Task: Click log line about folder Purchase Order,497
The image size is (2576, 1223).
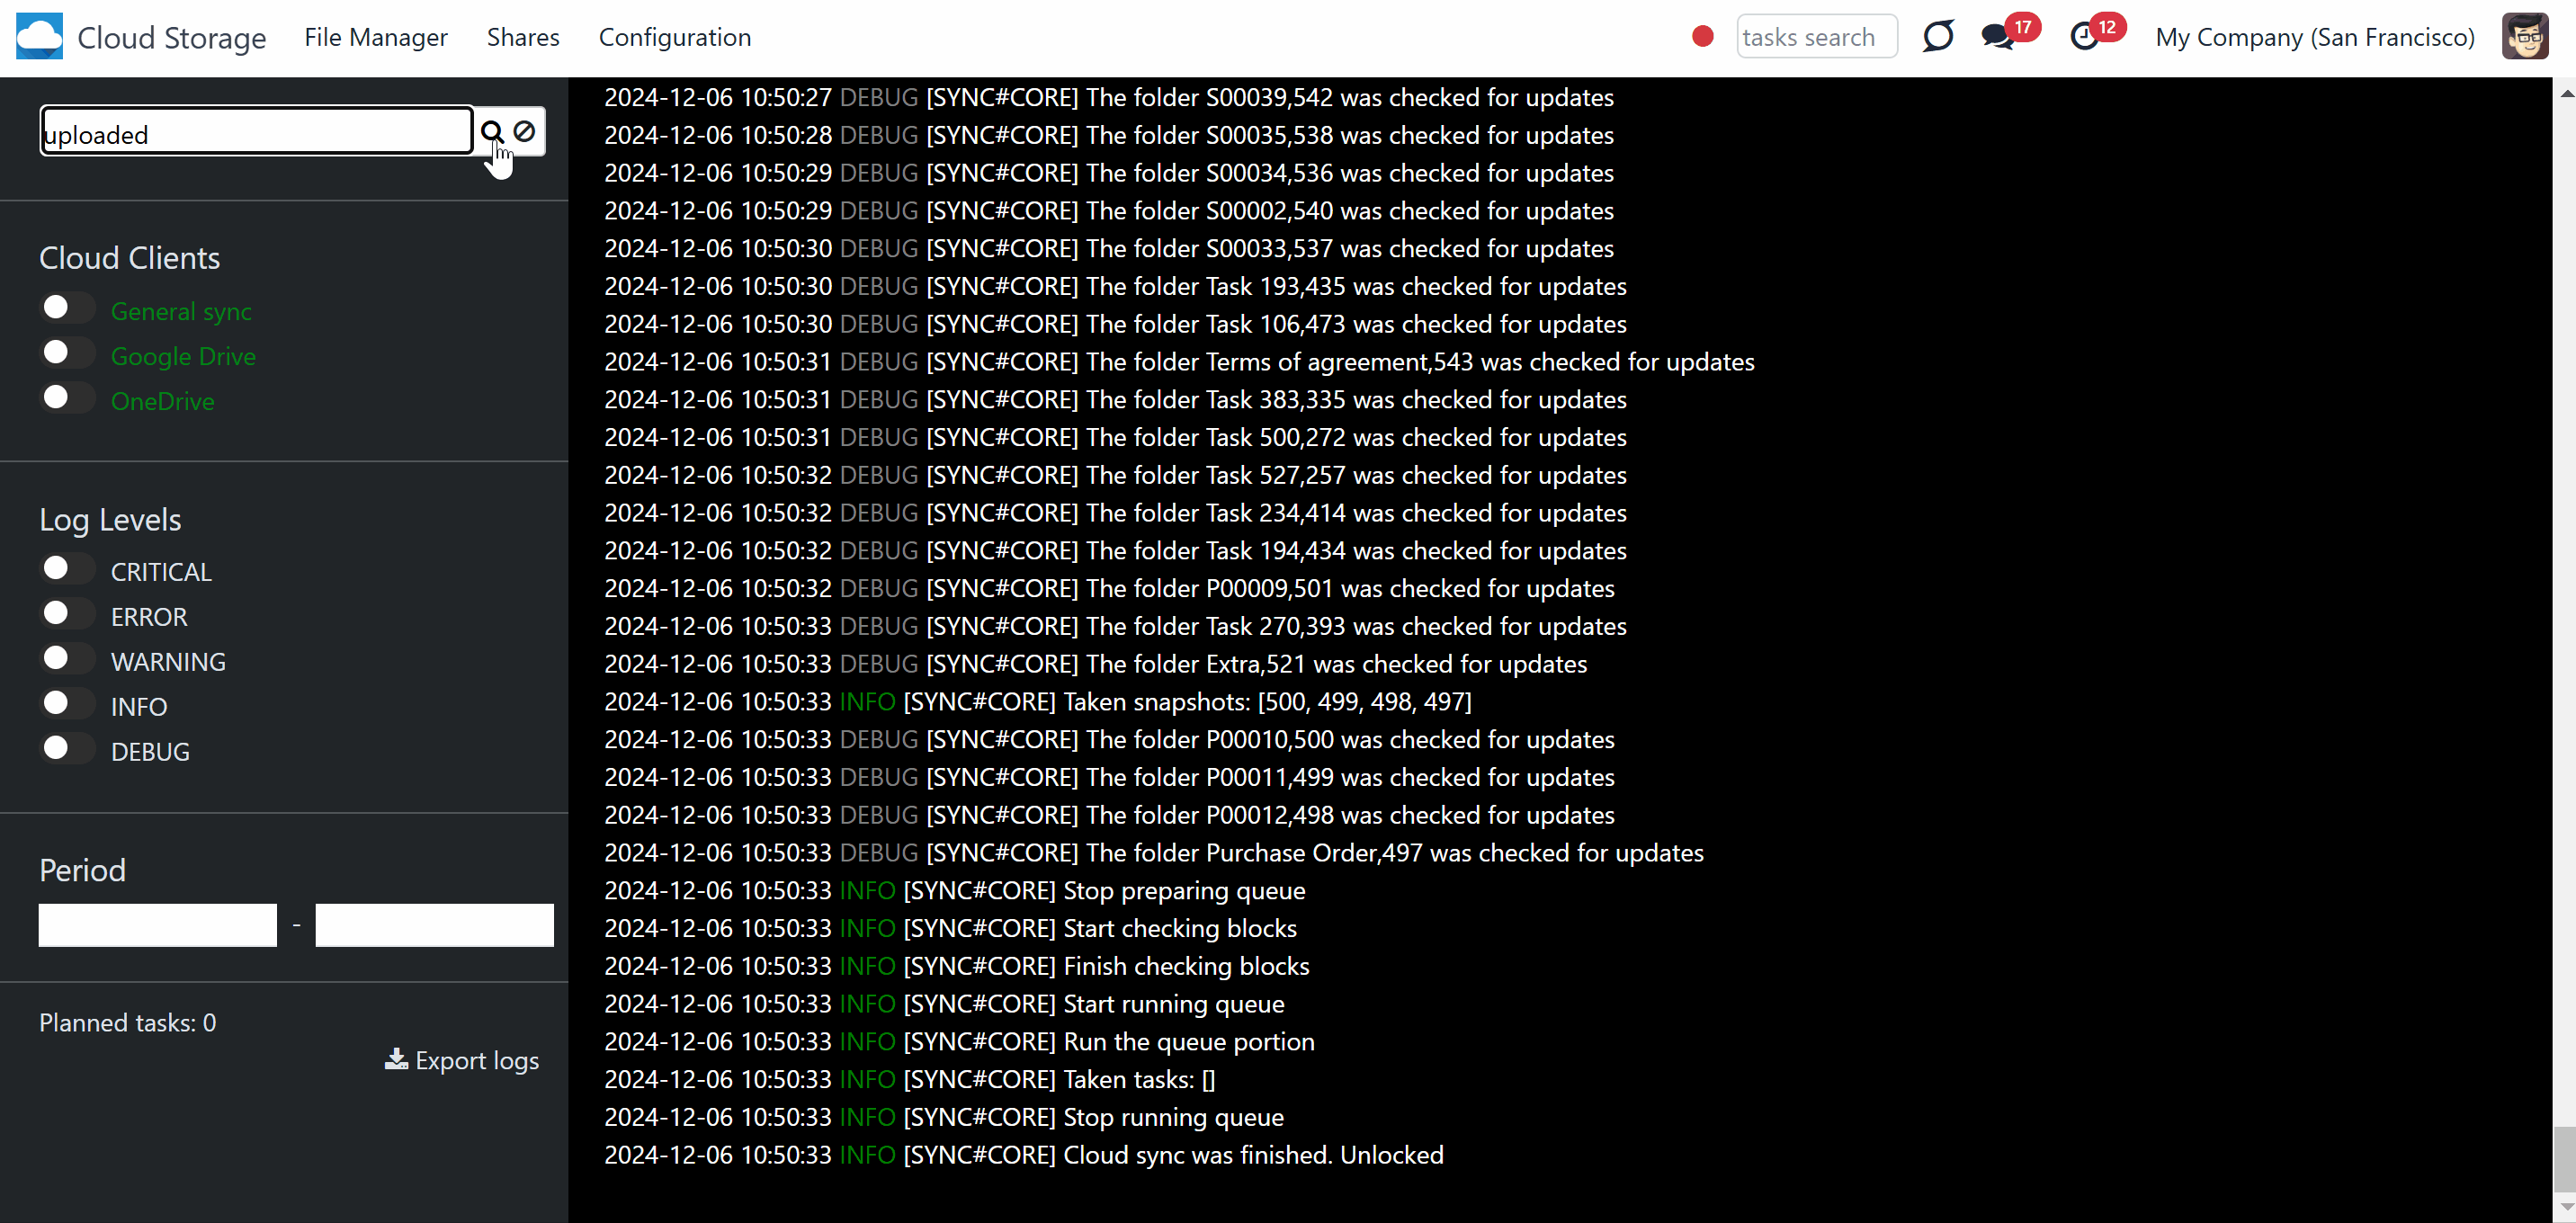Action: 1154,853
